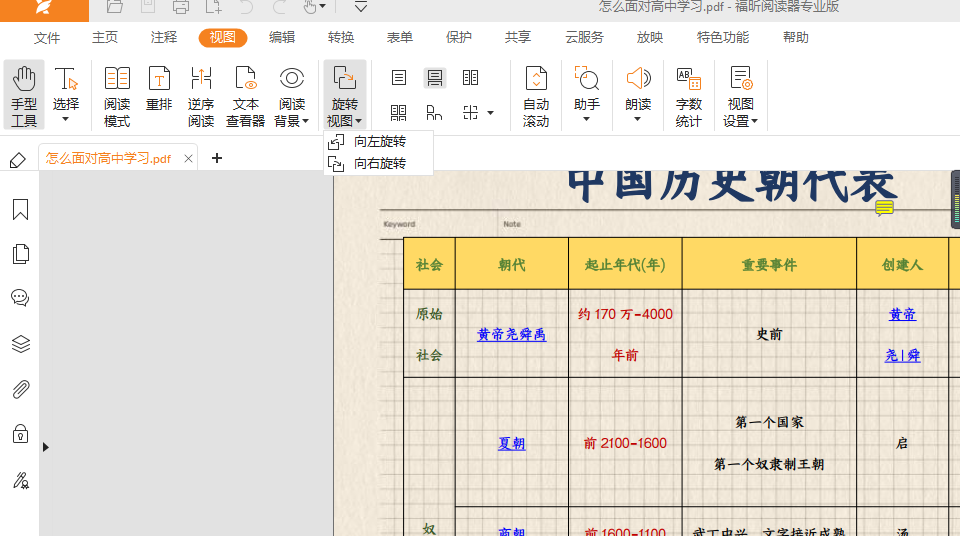
Task: Open 阅读模式 reading mode
Action: (x=117, y=96)
